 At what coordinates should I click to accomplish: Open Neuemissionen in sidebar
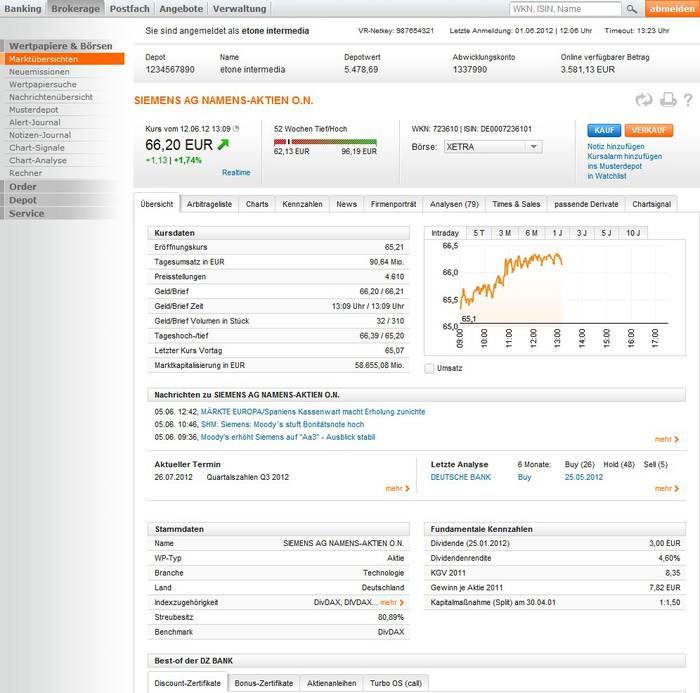click(x=39, y=71)
